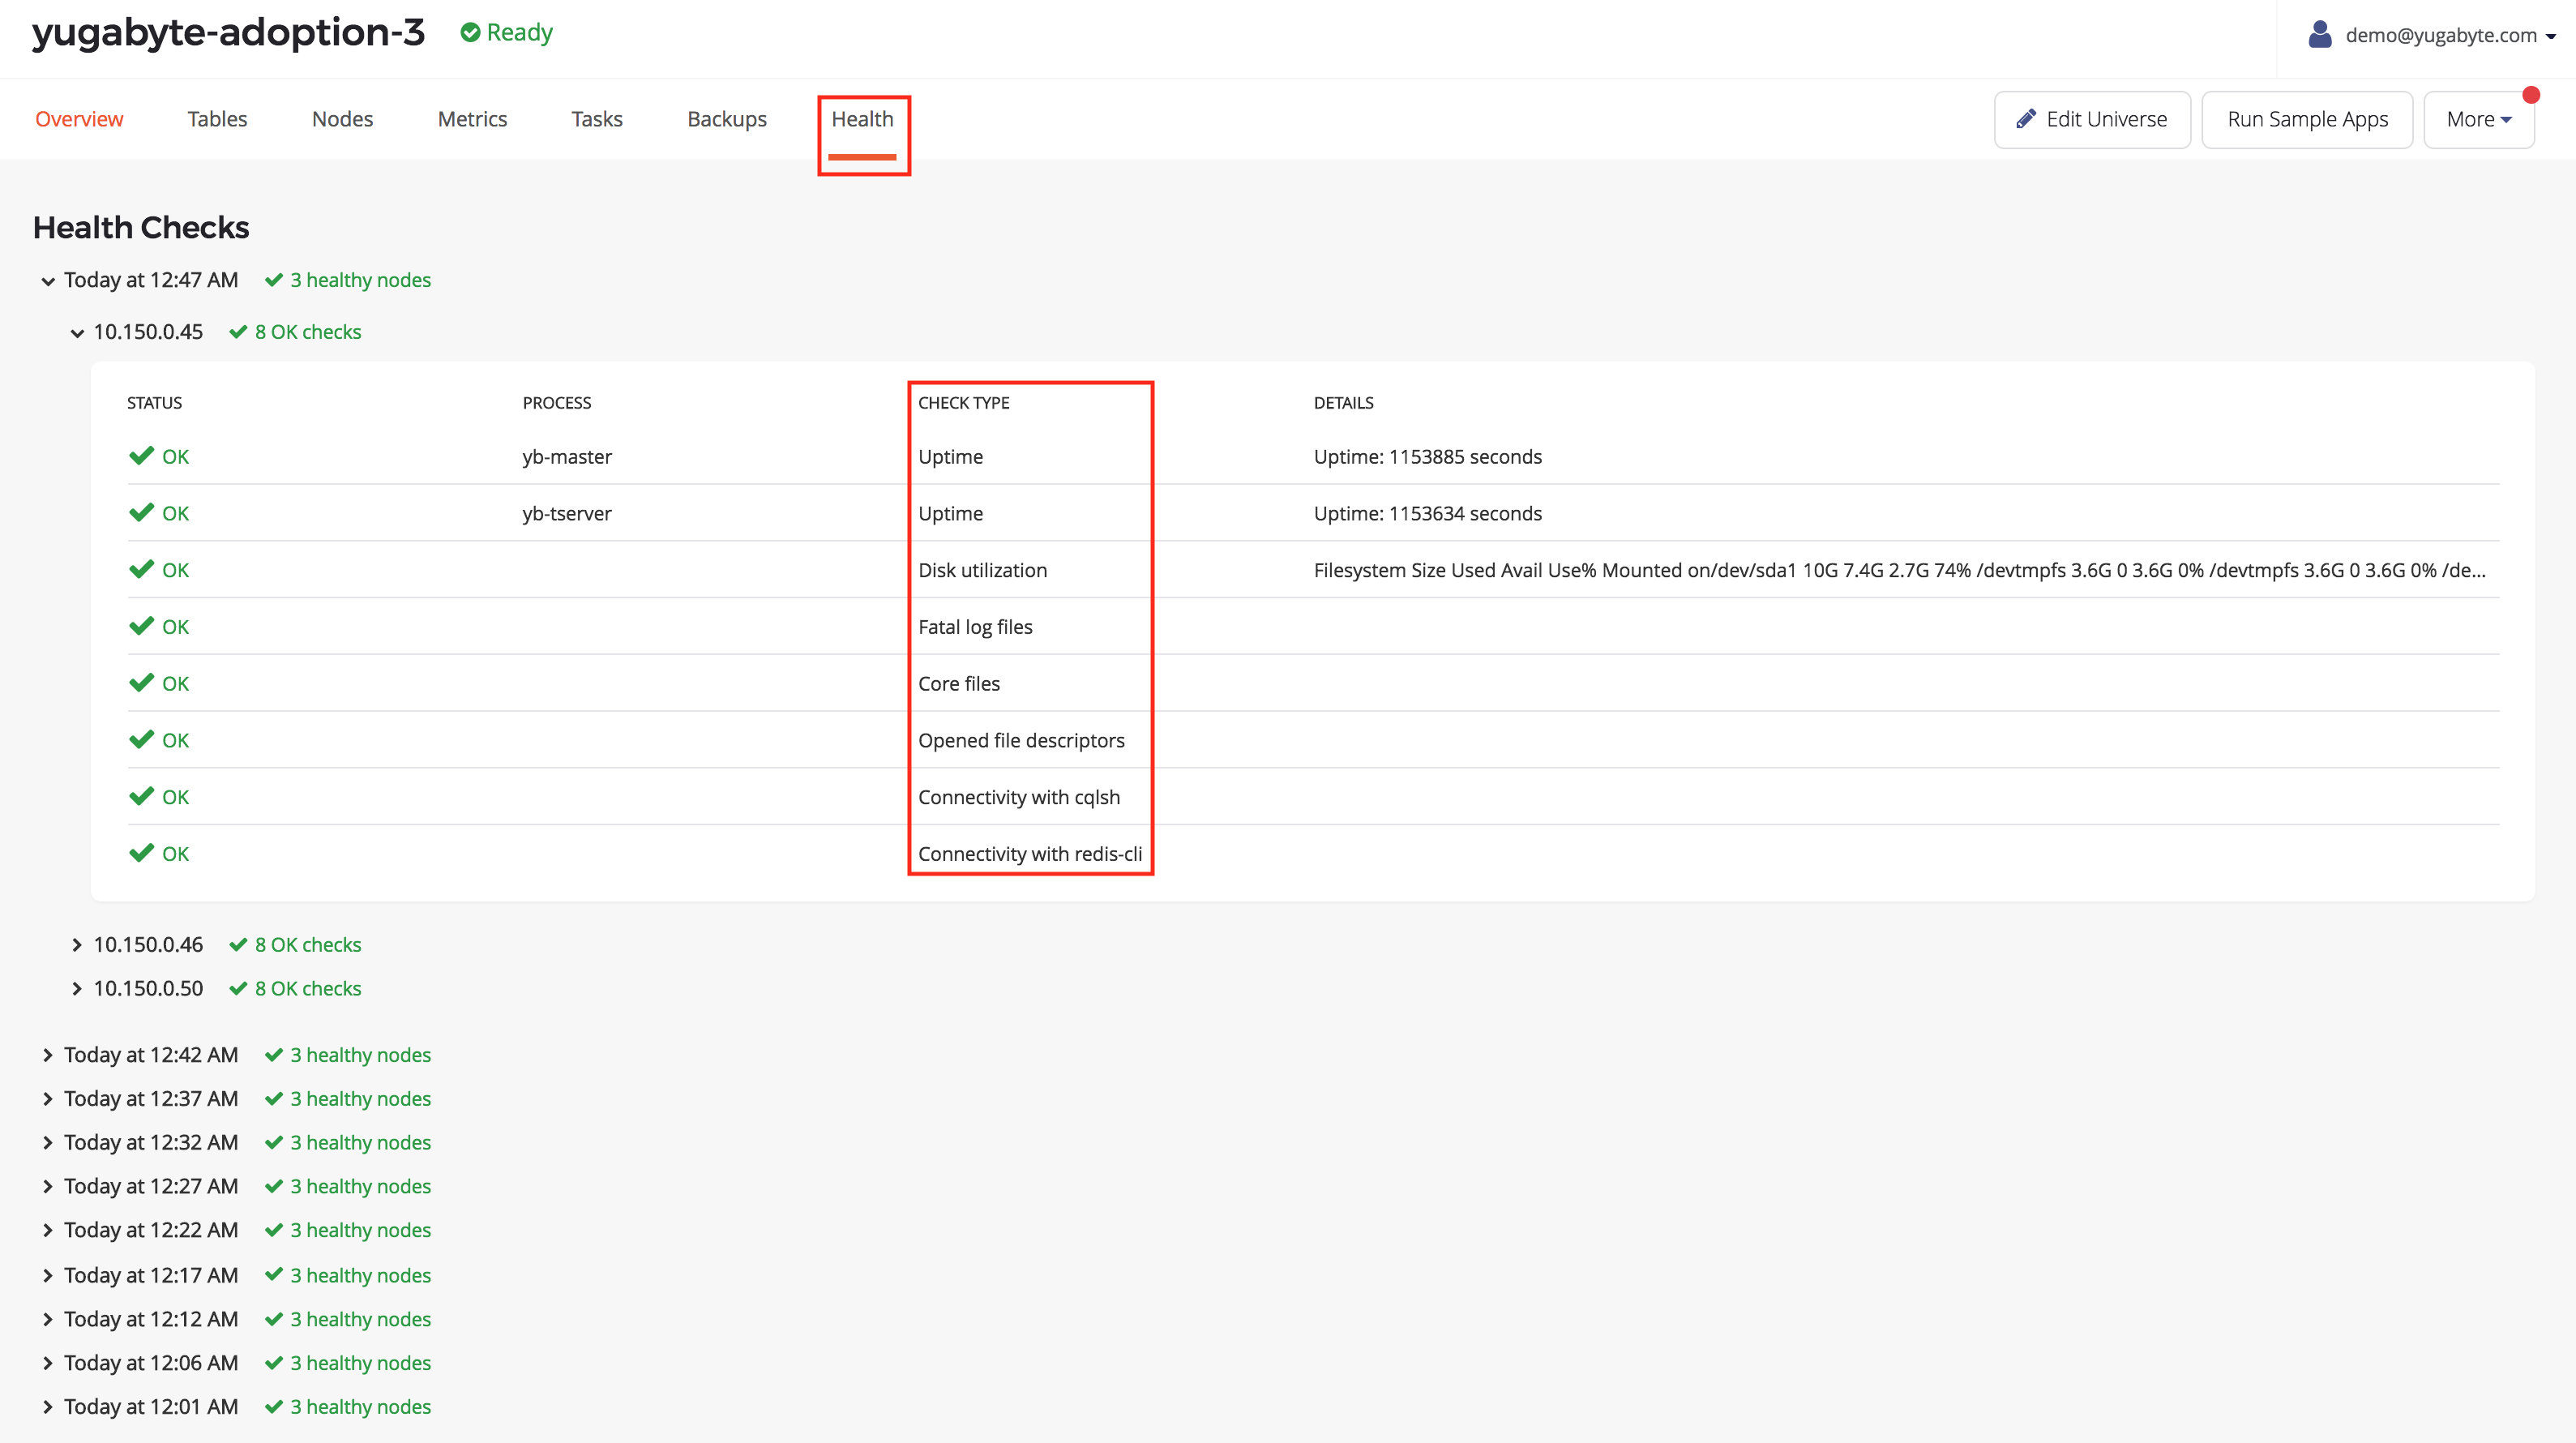The width and height of the screenshot is (2576, 1443).
Task: Click checkmark icon in Fatal log files row
Action: point(141,627)
